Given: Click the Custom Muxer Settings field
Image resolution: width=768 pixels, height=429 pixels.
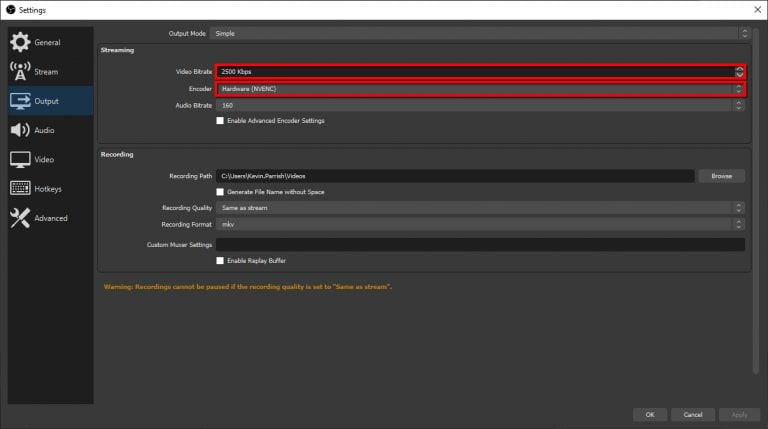Looking at the screenshot, I should point(480,244).
